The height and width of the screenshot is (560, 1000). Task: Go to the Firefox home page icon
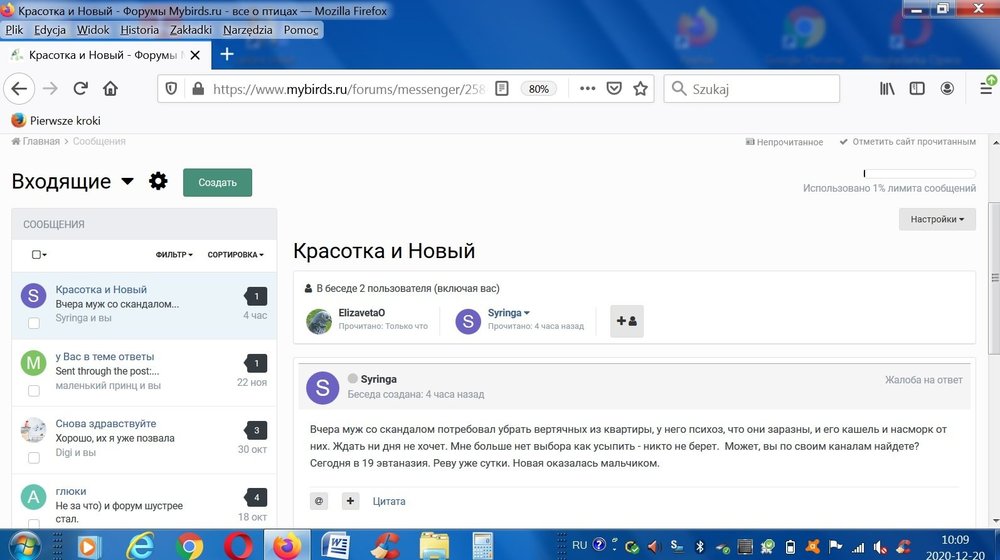(x=111, y=89)
